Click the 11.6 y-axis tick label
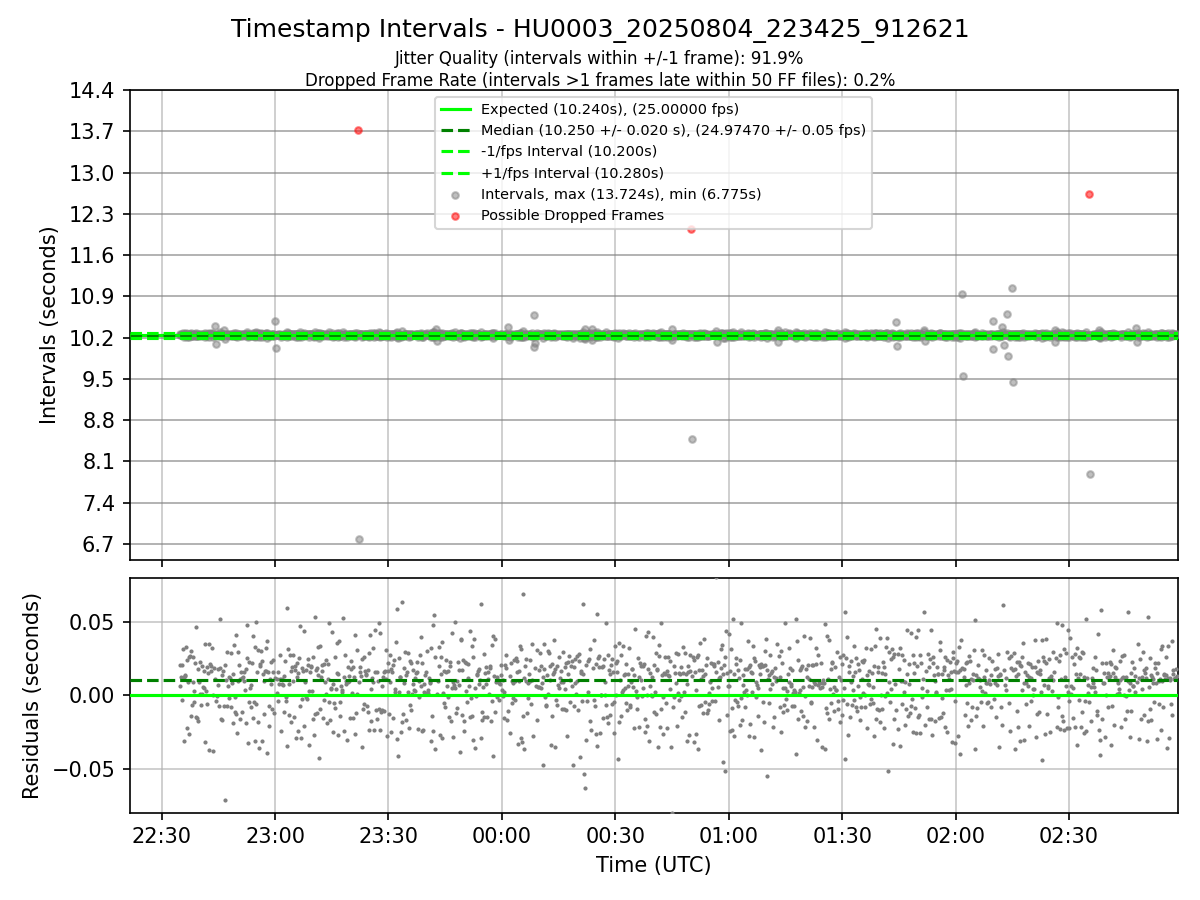Screen dimensions: 1200x900 95,256
